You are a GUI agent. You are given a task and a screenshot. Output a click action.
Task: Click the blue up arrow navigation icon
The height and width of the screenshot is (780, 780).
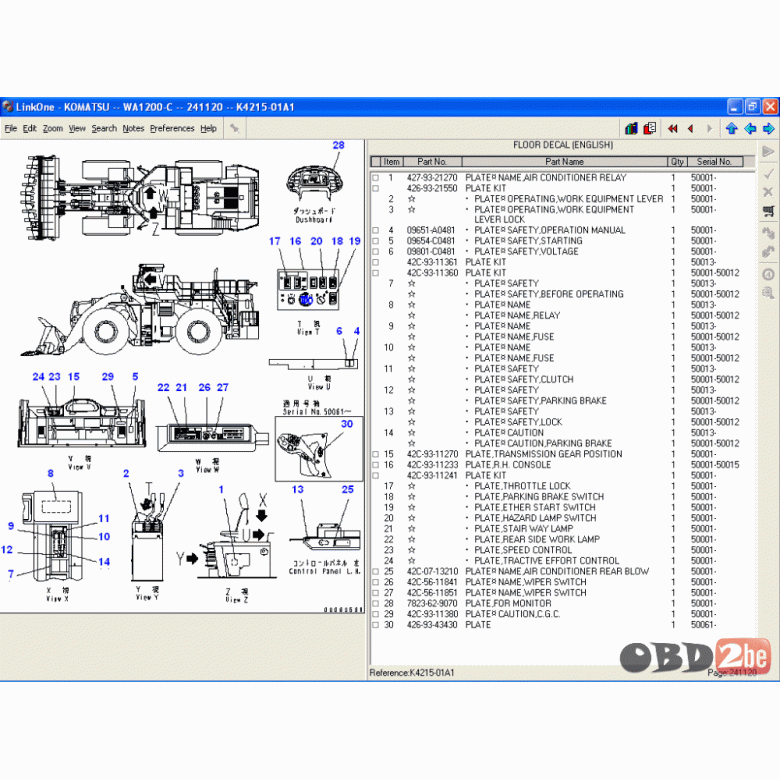(x=731, y=129)
